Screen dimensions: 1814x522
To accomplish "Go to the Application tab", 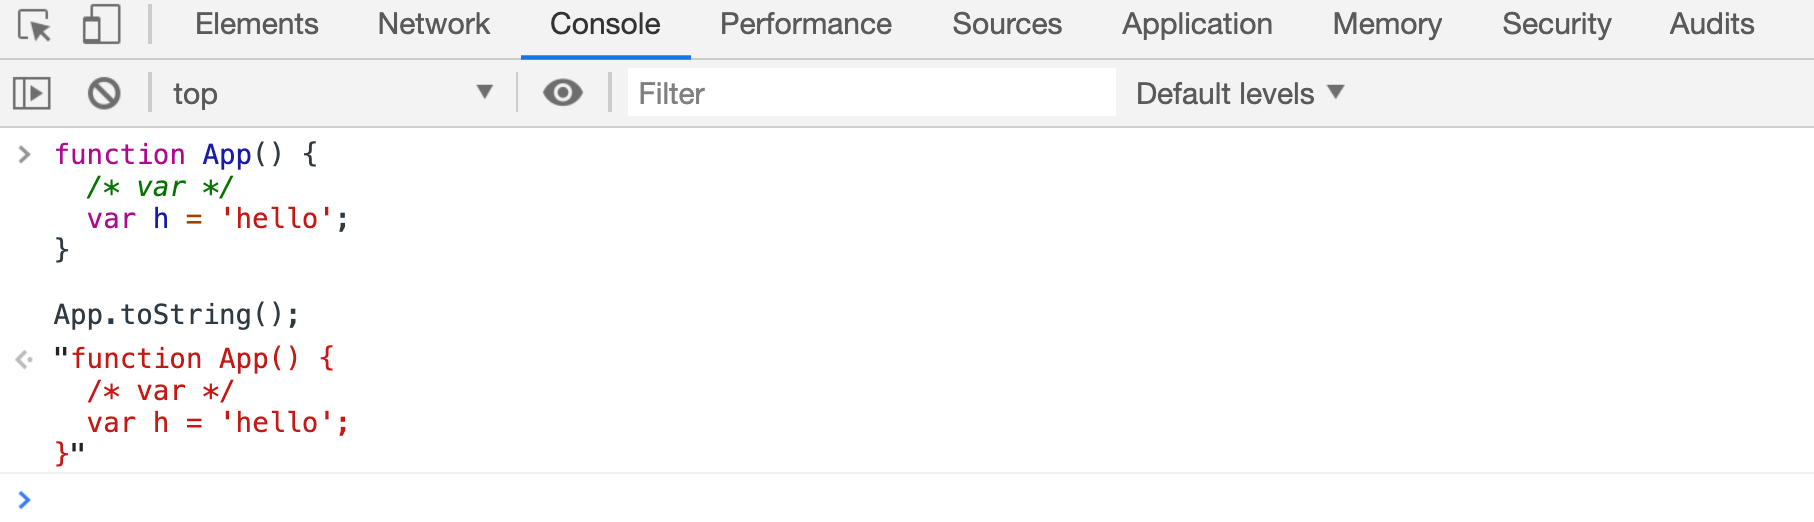I will pos(1197,24).
